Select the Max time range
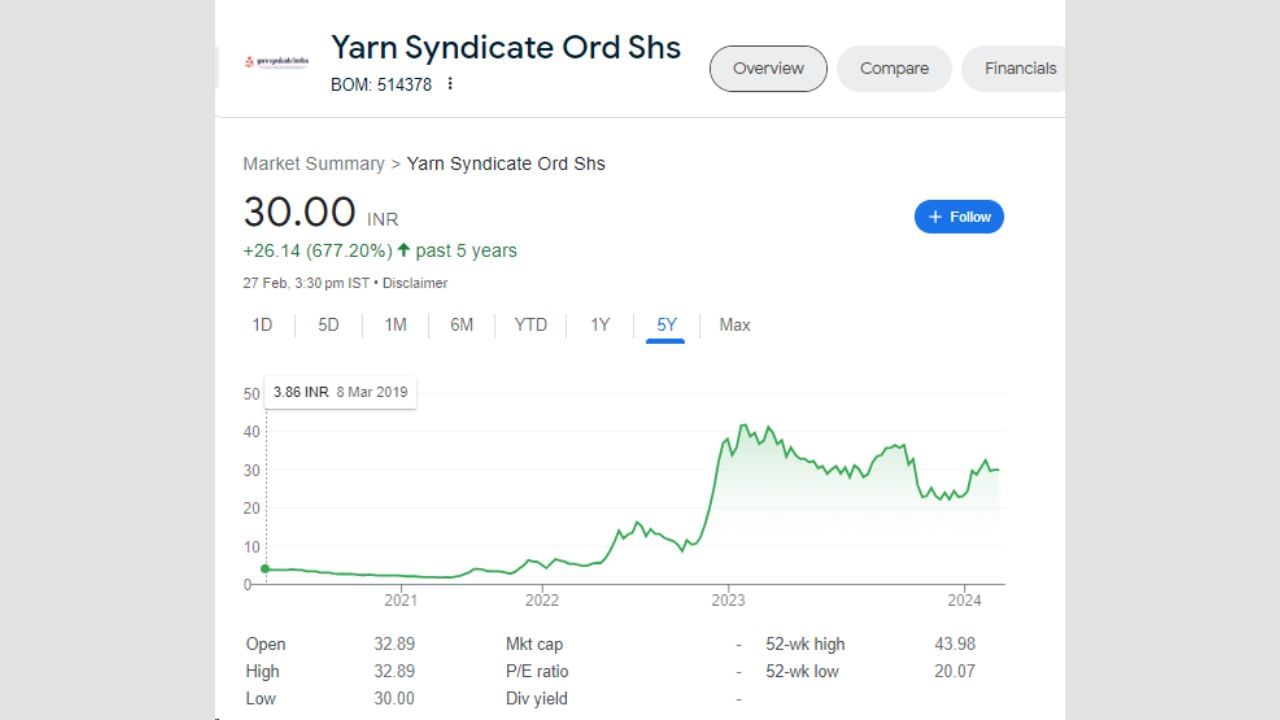The image size is (1280, 720). coord(734,325)
